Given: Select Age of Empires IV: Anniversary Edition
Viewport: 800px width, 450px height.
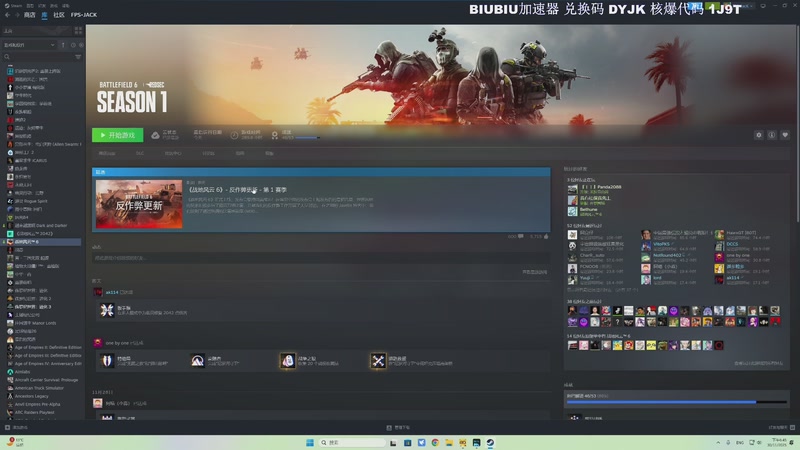Looking at the screenshot, I should 44,364.
